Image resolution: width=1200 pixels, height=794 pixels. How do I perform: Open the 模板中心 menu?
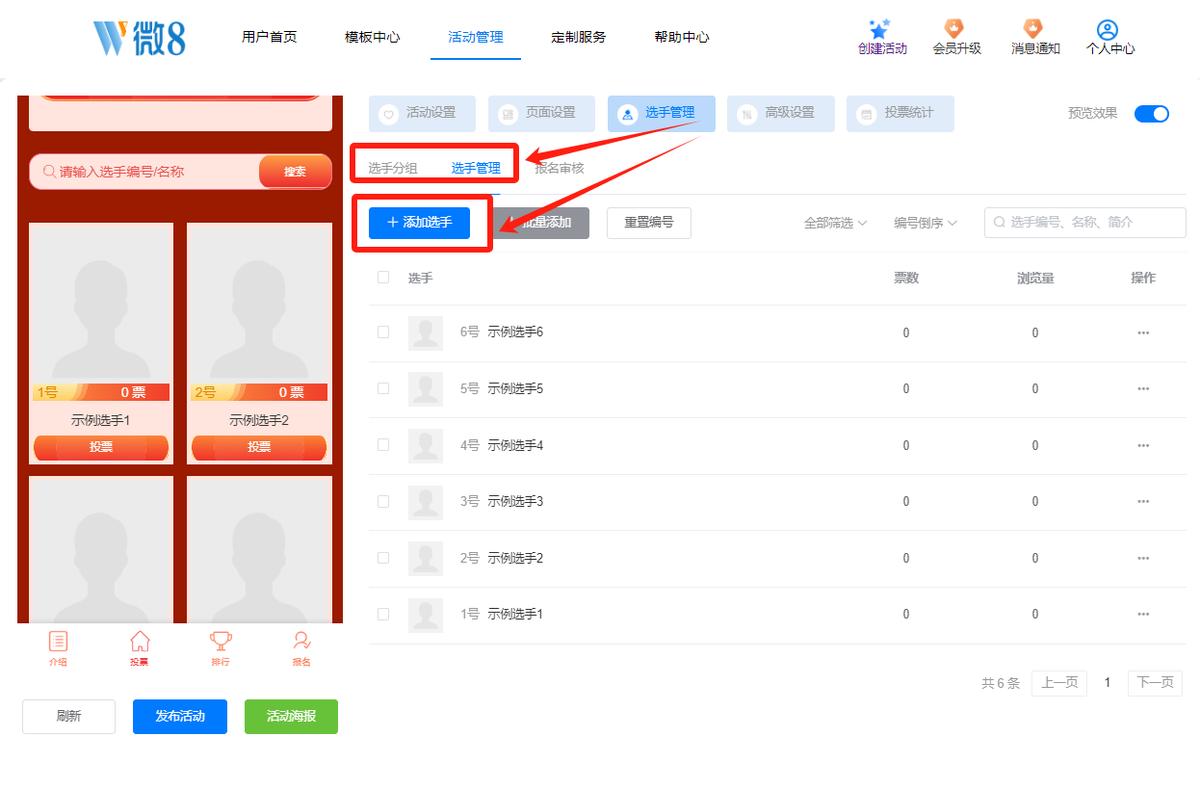point(372,37)
